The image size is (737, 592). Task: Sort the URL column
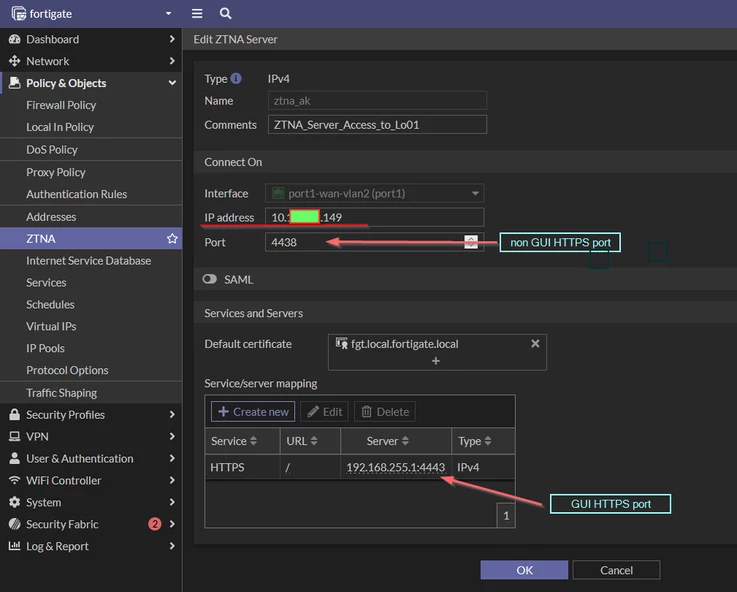coord(314,441)
